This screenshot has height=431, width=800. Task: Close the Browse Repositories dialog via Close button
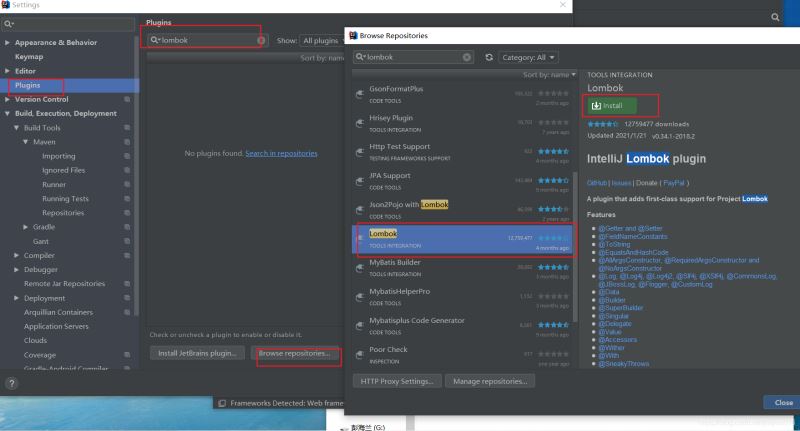[x=783, y=402]
